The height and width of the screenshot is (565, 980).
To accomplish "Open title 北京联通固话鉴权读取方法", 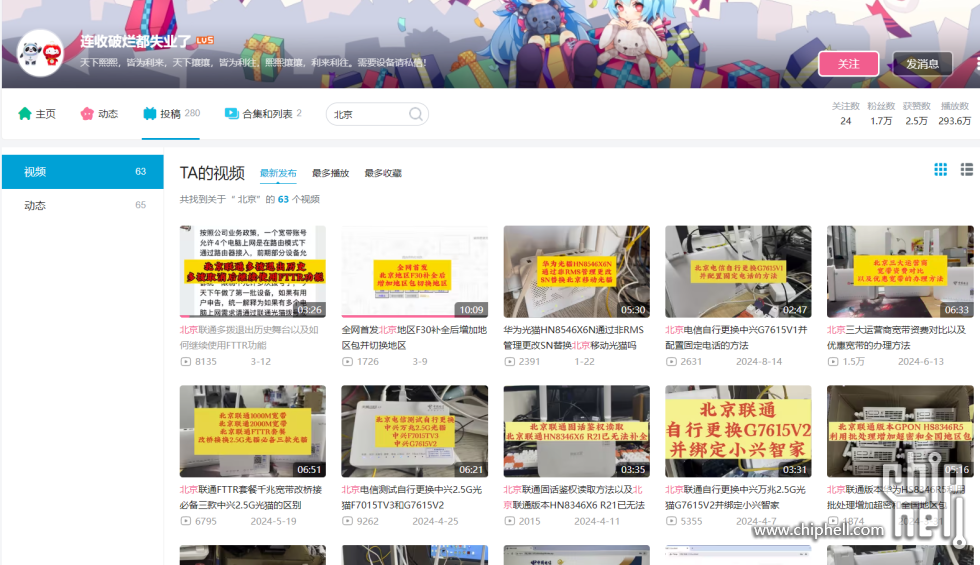I will point(574,497).
